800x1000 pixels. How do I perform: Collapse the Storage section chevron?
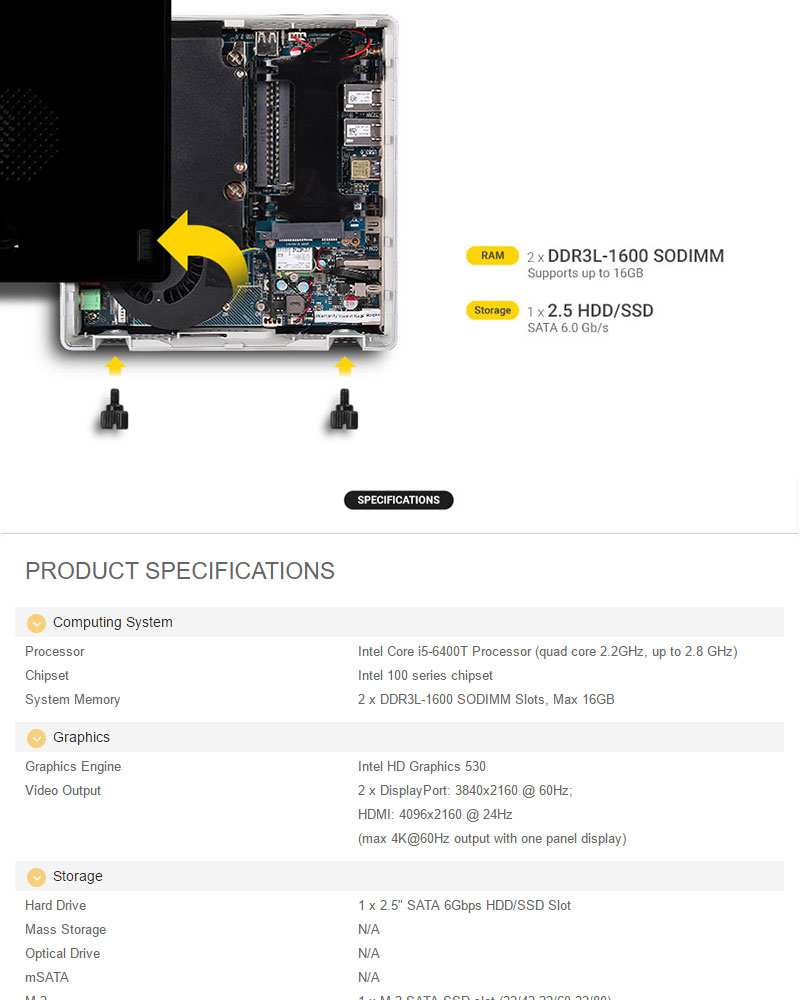(x=36, y=877)
